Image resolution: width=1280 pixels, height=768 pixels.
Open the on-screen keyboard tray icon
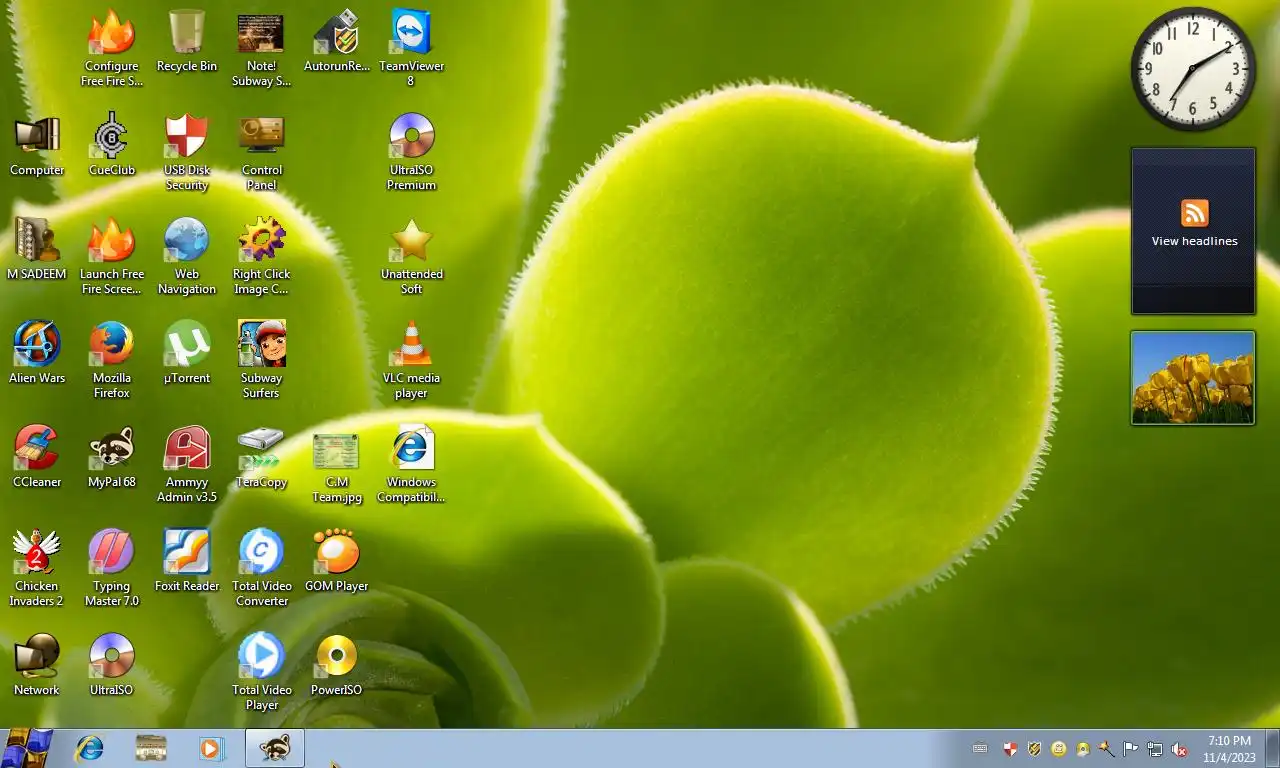[x=980, y=748]
